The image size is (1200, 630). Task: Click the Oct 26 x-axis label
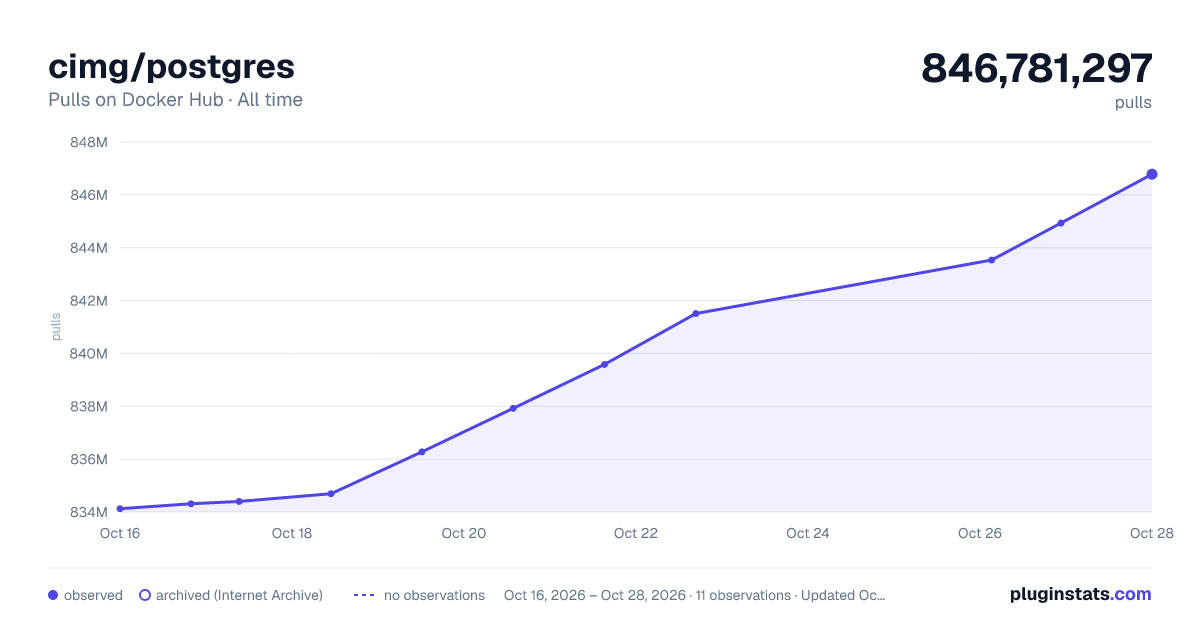(x=980, y=533)
